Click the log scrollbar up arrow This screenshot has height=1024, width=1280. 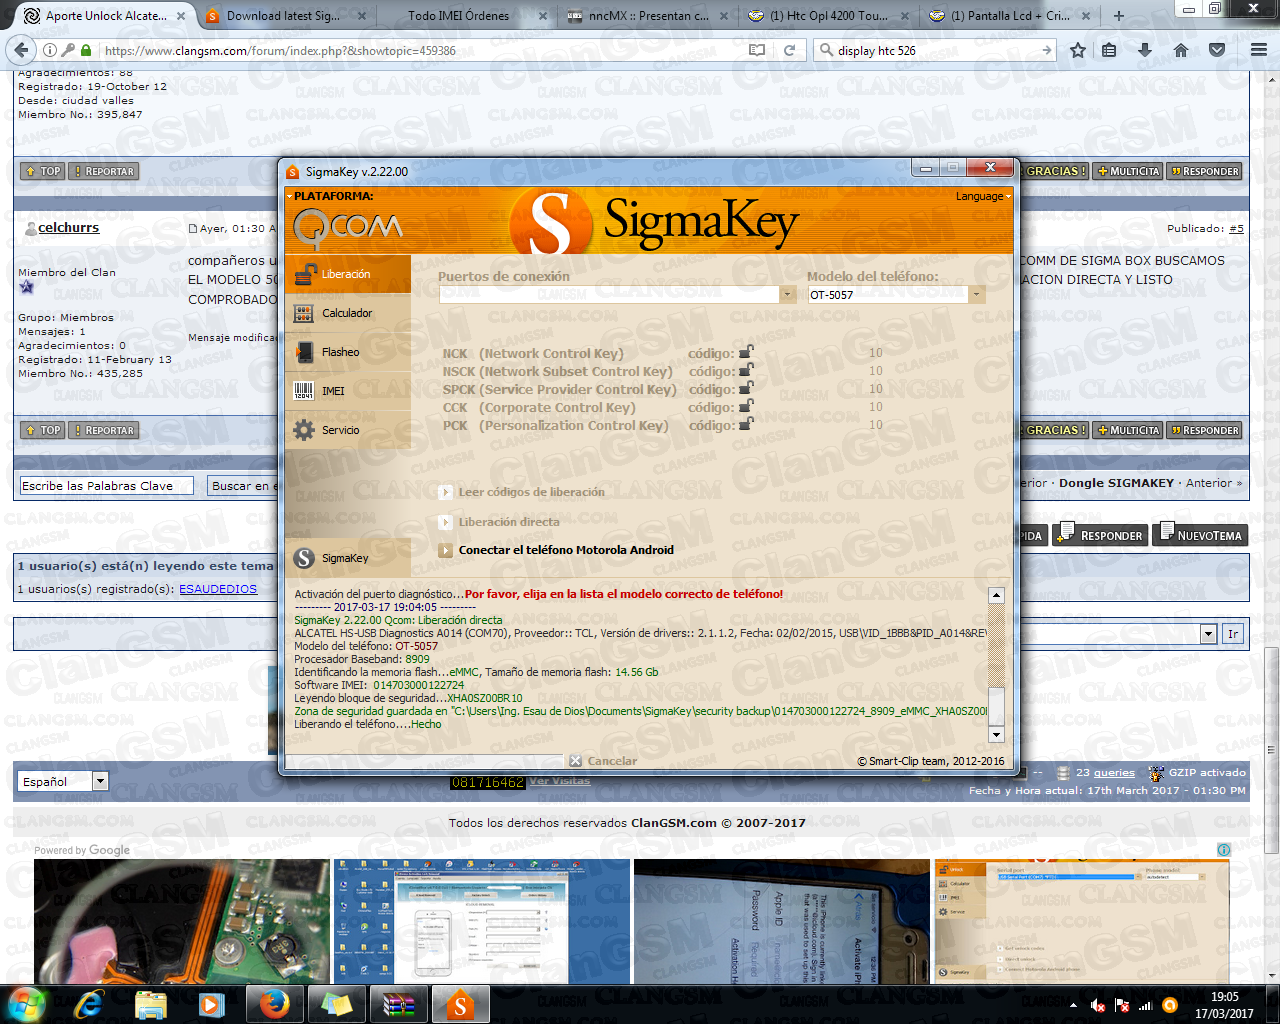[x=996, y=595]
